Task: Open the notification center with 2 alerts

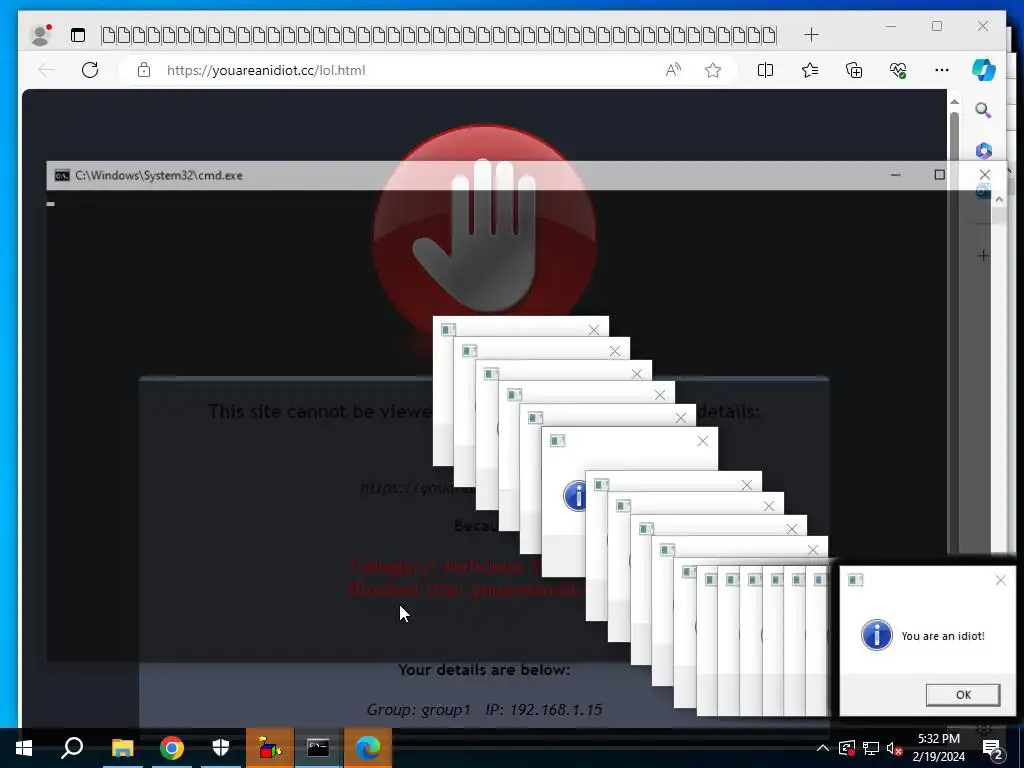Action: 993,749
